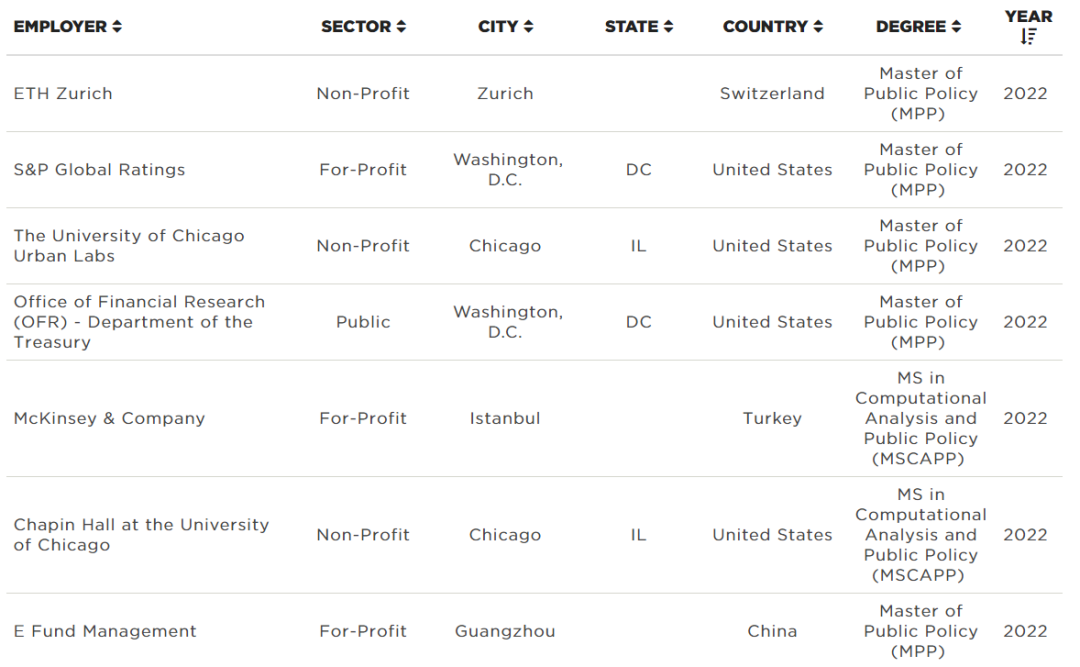
Task: Sort table by EMPLOYER header
Action: click(61, 27)
